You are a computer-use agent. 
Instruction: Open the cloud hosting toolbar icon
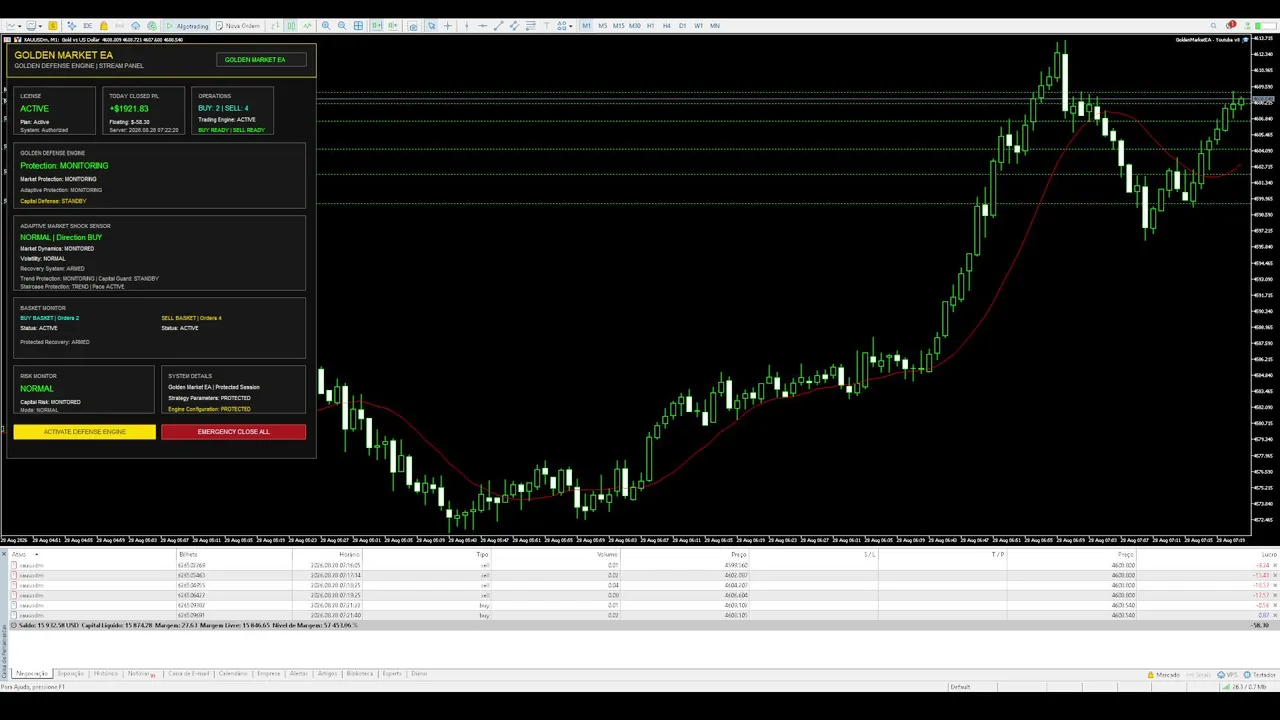[135, 26]
